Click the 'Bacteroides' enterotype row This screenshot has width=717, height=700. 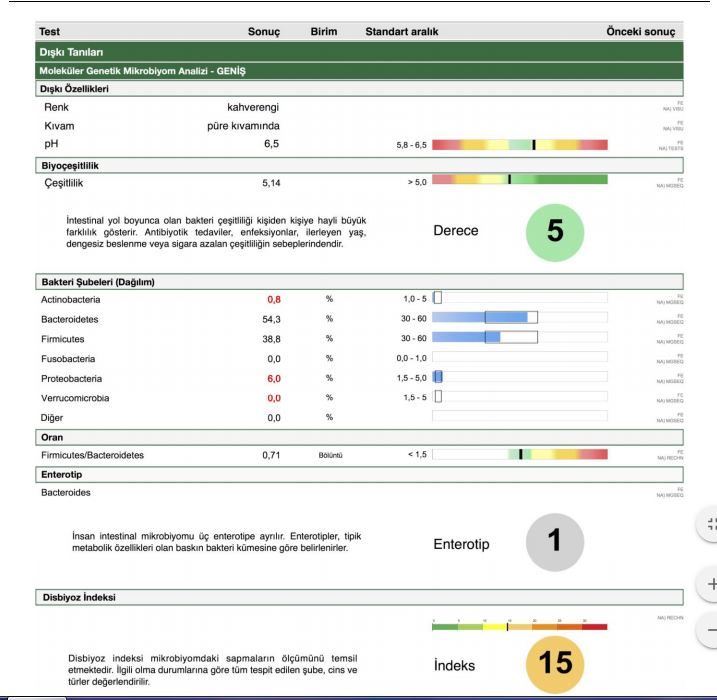coord(66,492)
